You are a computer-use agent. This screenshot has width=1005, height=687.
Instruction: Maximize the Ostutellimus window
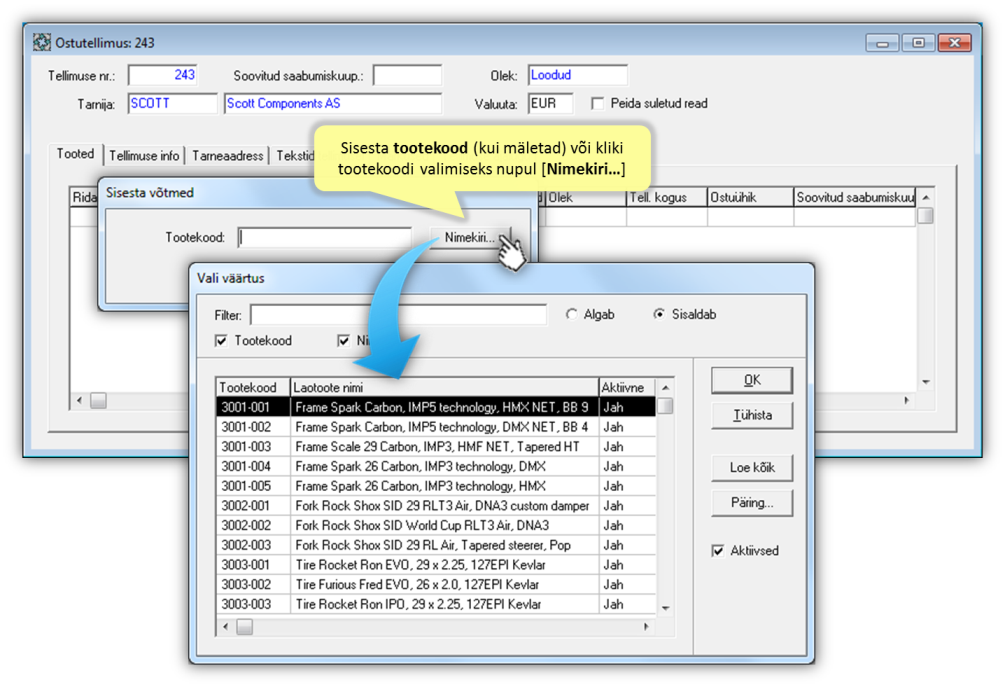coord(918,43)
